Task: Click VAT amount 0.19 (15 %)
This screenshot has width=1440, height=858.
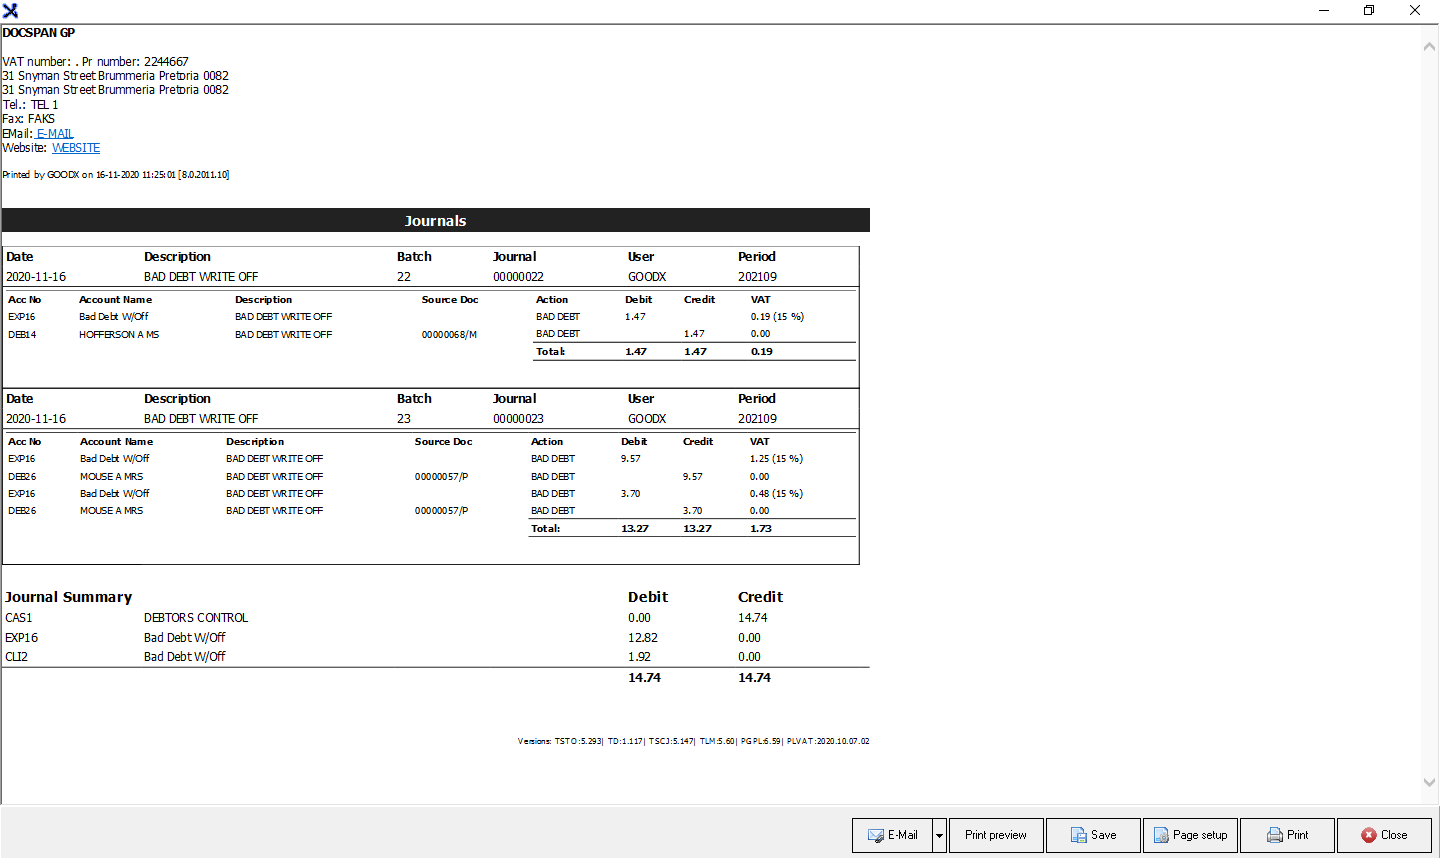Action: click(777, 317)
